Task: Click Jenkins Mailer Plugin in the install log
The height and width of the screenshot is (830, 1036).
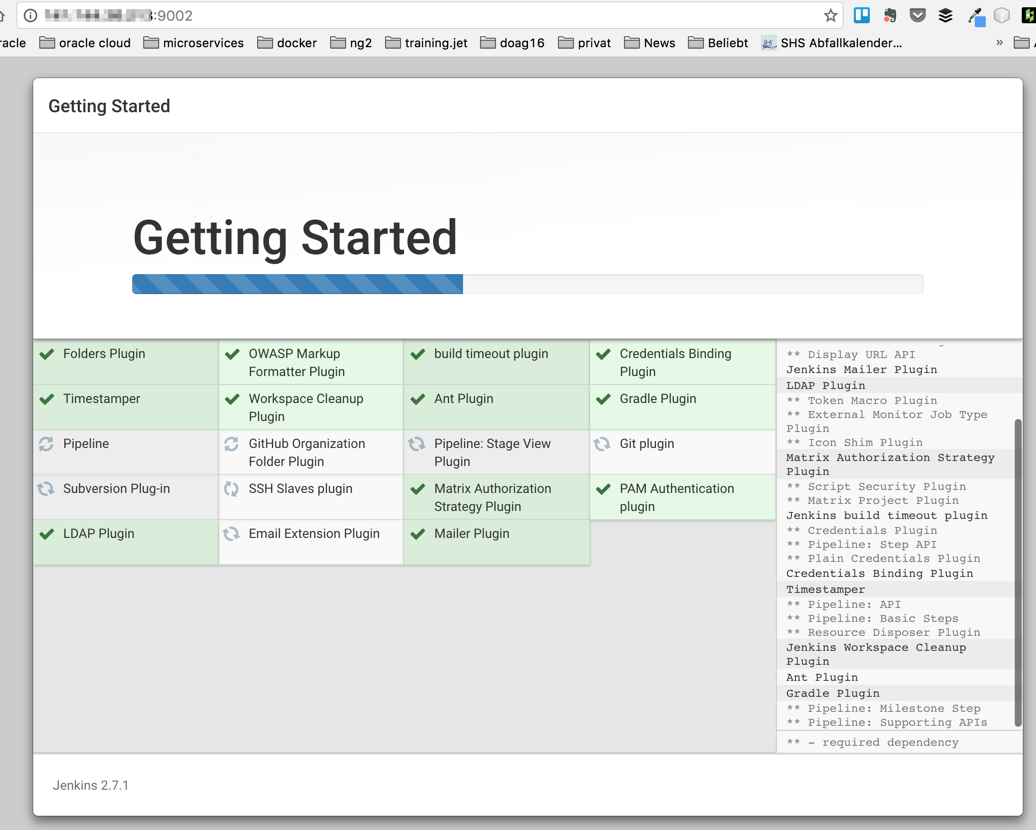Action: pyautogui.click(x=862, y=369)
